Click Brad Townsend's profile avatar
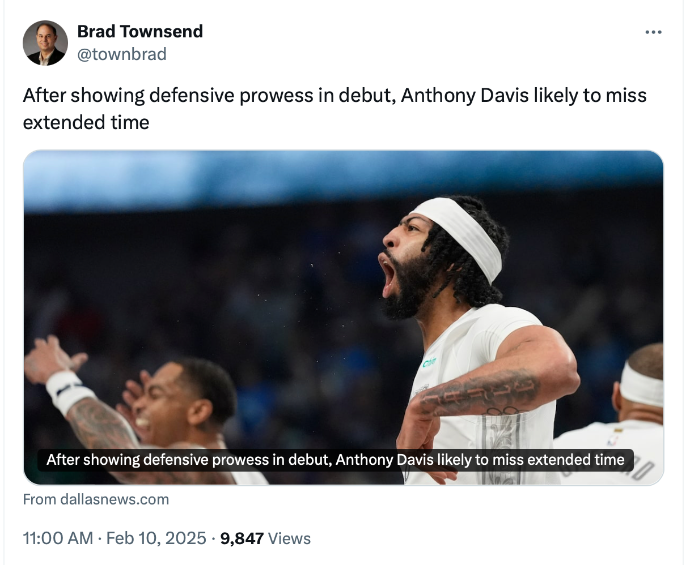Screen dimensions: 686x565 click(x=45, y=43)
